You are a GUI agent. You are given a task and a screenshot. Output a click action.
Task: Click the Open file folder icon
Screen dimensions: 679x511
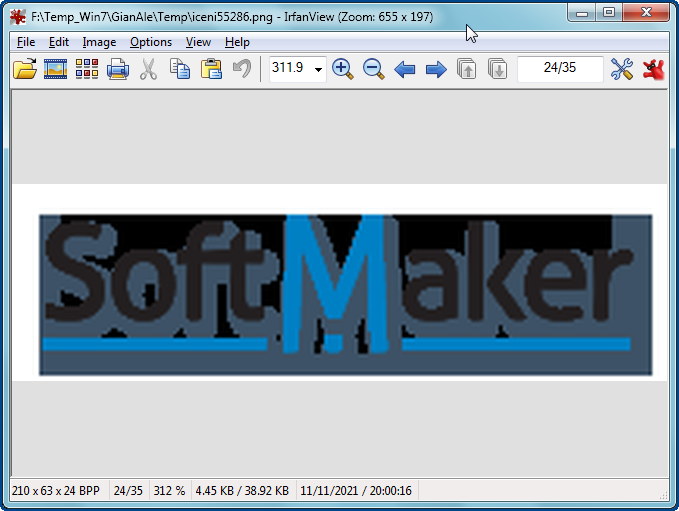[25, 69]
